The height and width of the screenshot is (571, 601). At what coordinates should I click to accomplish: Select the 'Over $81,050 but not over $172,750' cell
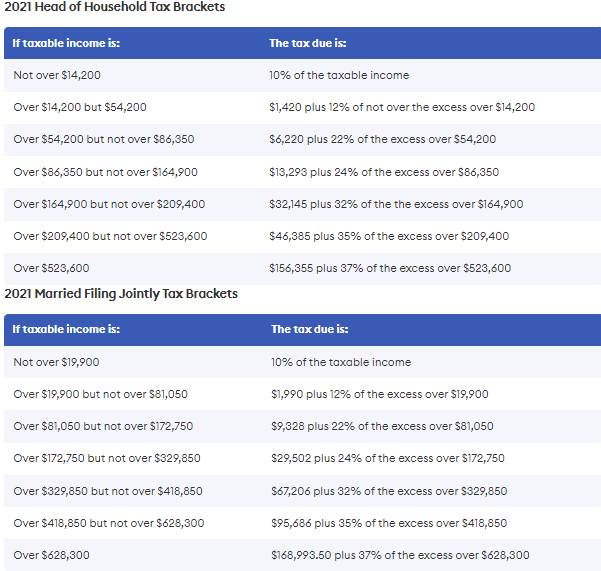coord(103,426)
